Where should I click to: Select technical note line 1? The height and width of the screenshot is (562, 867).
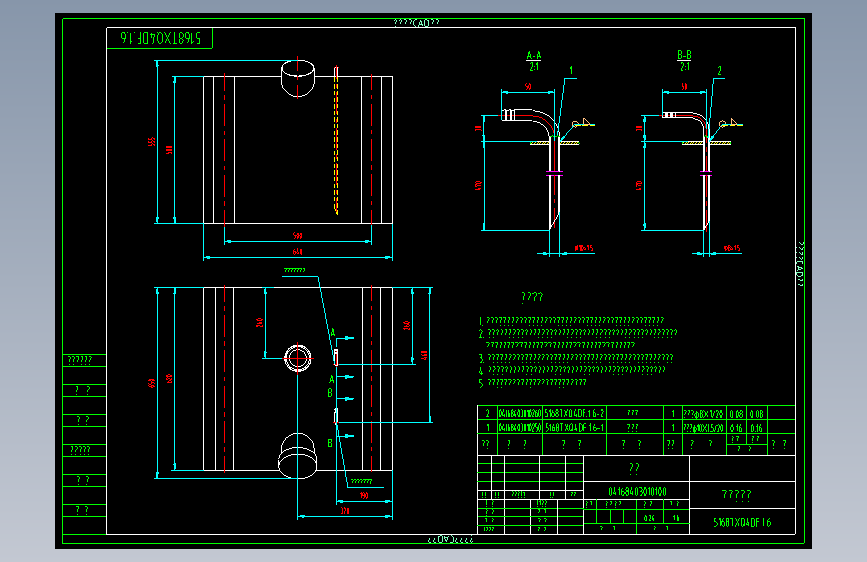(571, 320)
